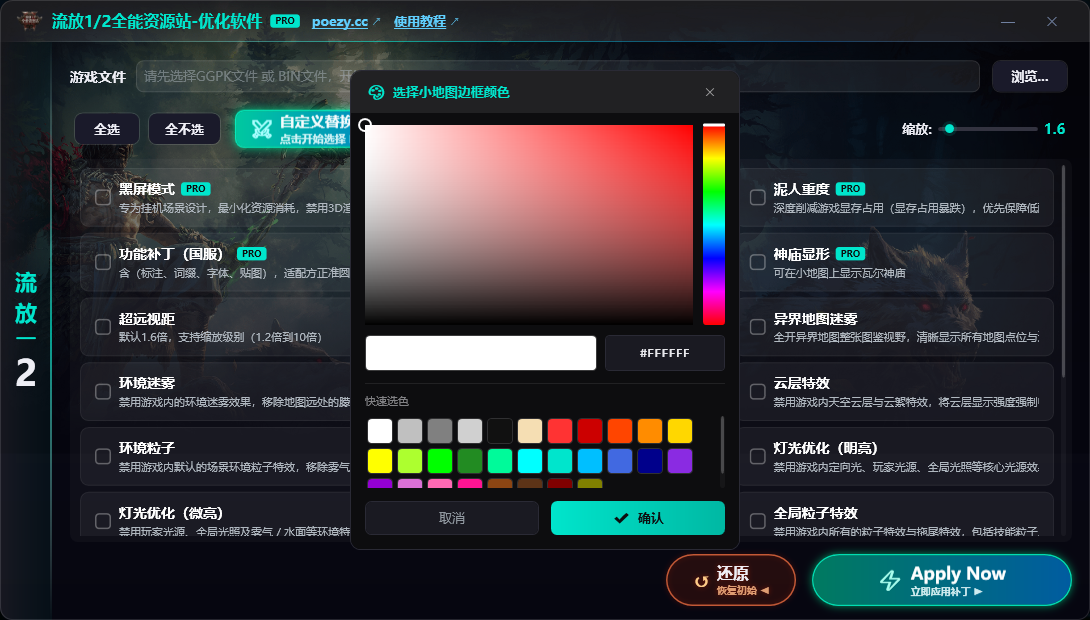Viewport: 1090px width, 620px height.
Task: Click the 快速选色 label
Action: point(387,401)
